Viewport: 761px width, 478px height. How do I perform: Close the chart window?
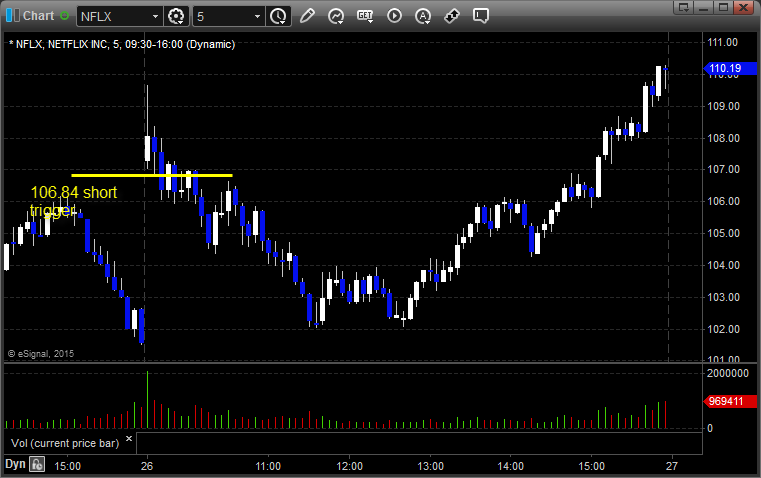pos(743,7)
